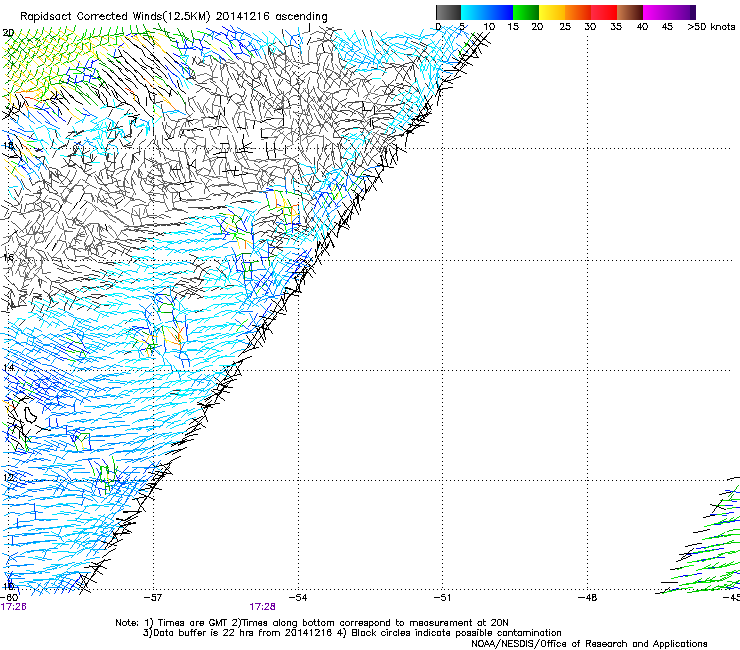Click the '-57' longitude axis label
740x650 pixels.
(153, 598)
